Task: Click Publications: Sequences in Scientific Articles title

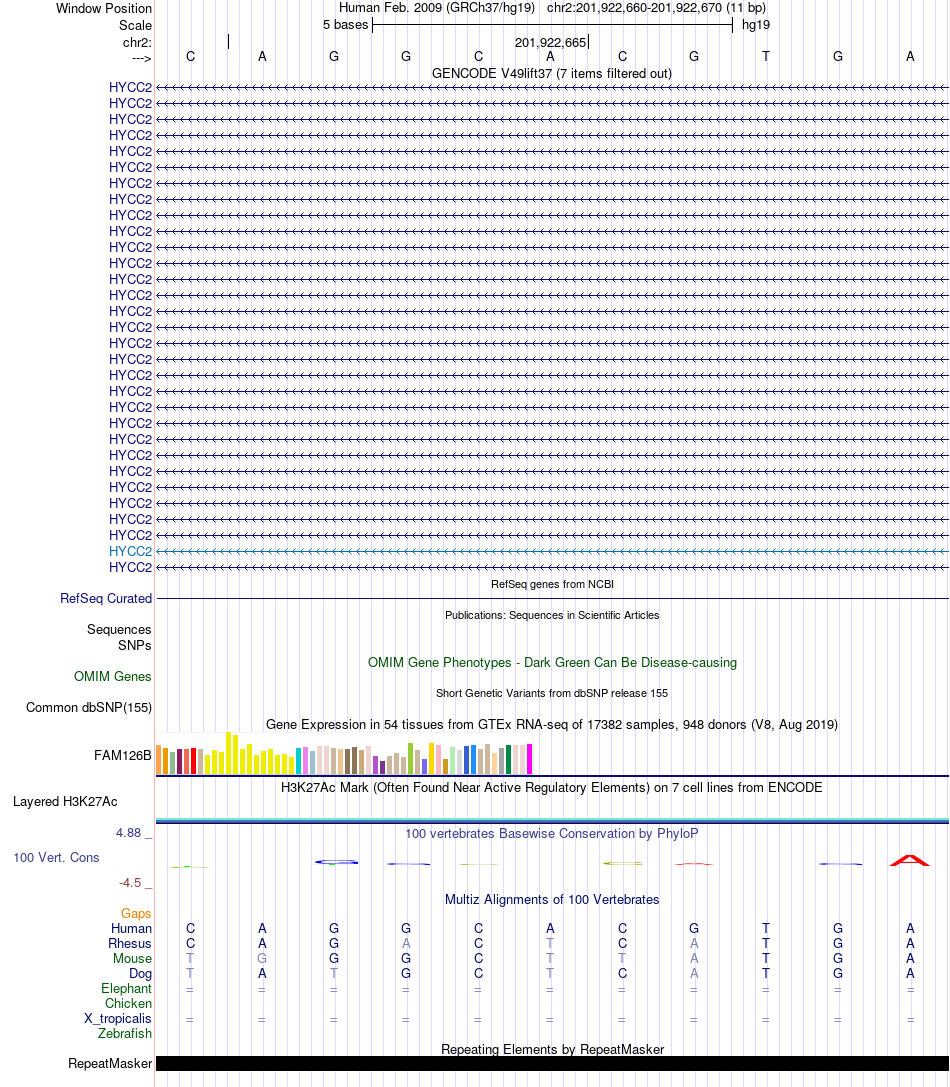Action: pyautogui.click(x=552, y=615)
